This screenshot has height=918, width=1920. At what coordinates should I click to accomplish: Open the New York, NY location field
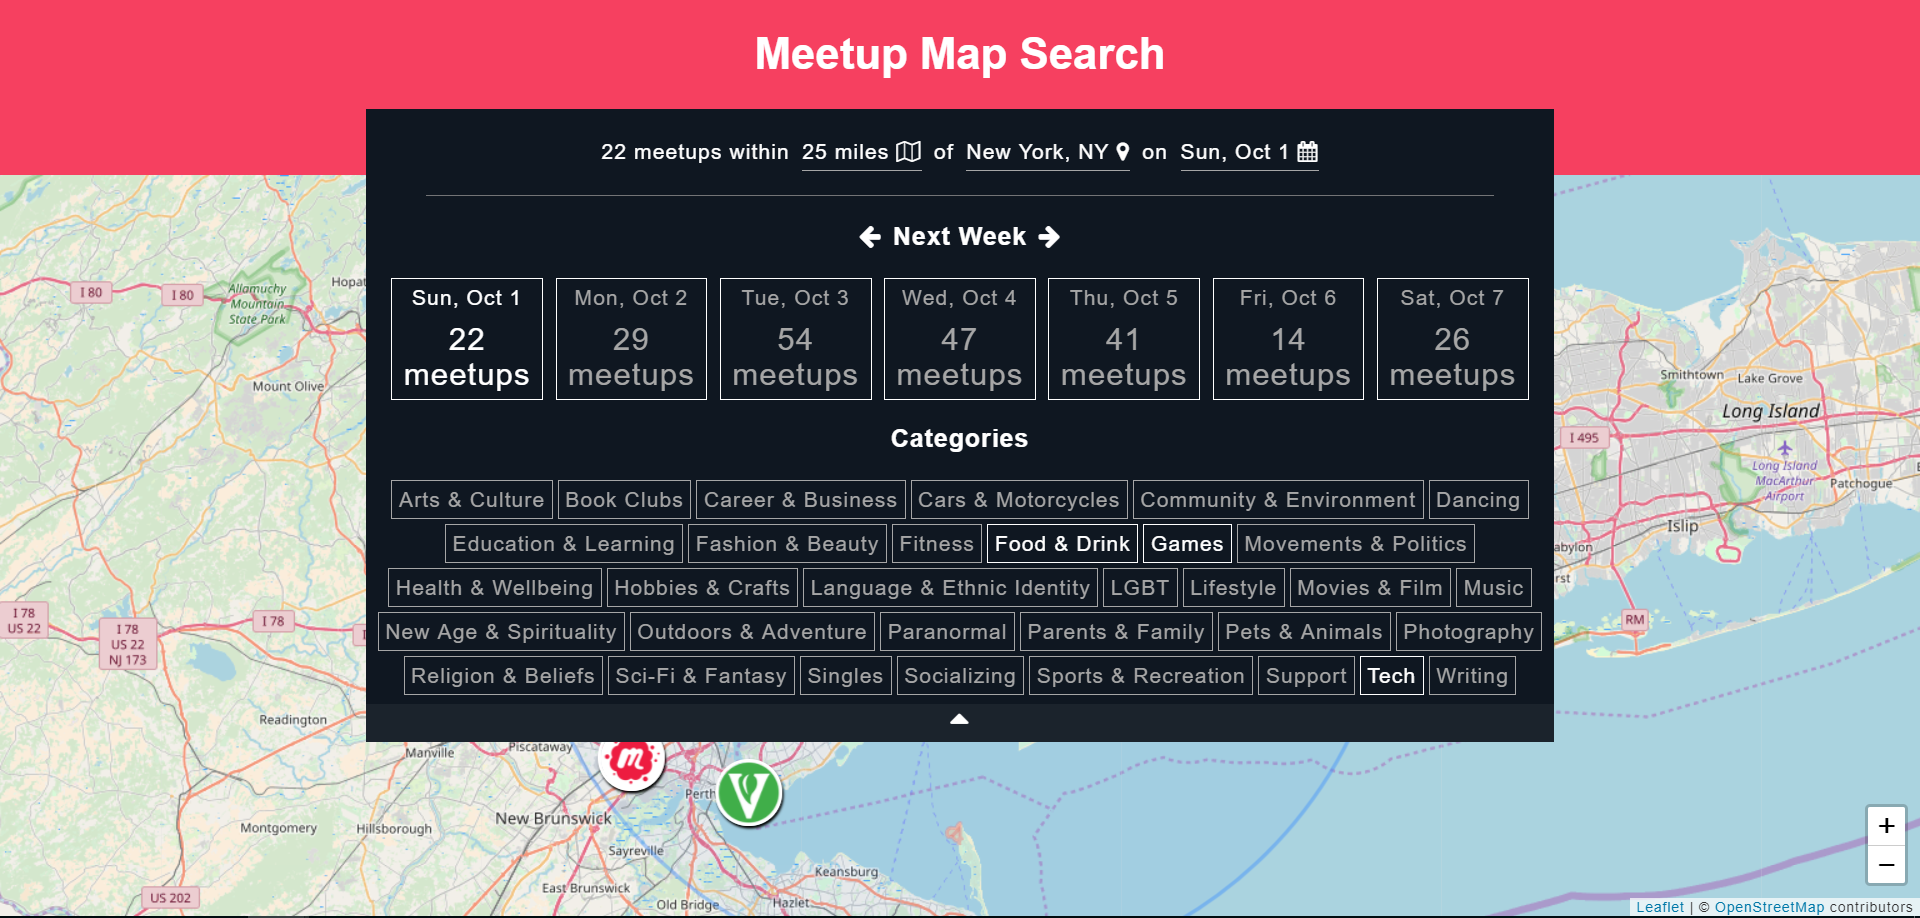[1048, 152]
